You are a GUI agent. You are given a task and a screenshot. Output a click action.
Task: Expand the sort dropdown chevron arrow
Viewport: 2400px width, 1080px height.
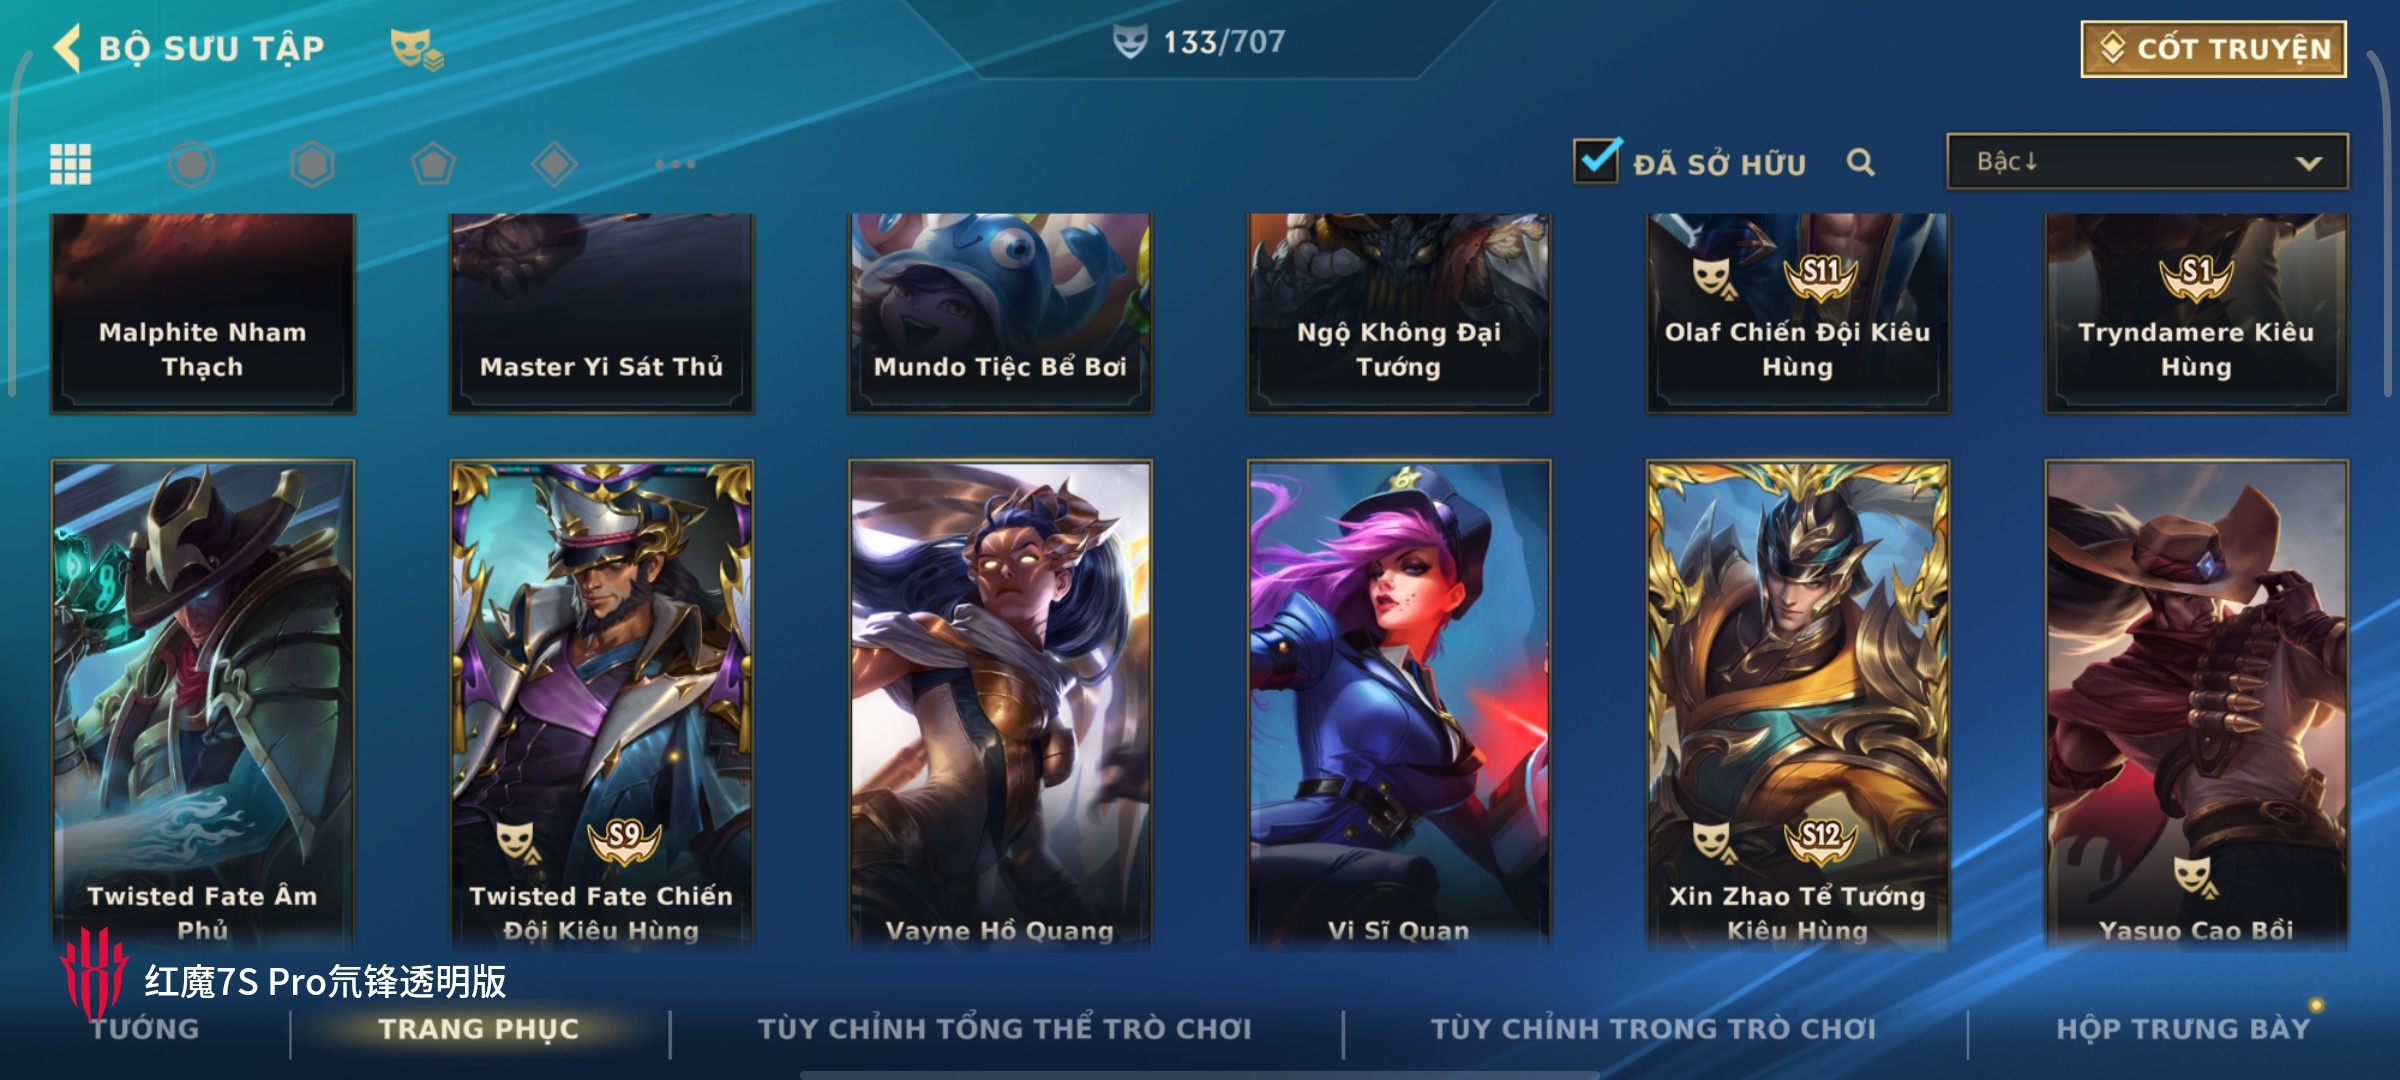2309,163
